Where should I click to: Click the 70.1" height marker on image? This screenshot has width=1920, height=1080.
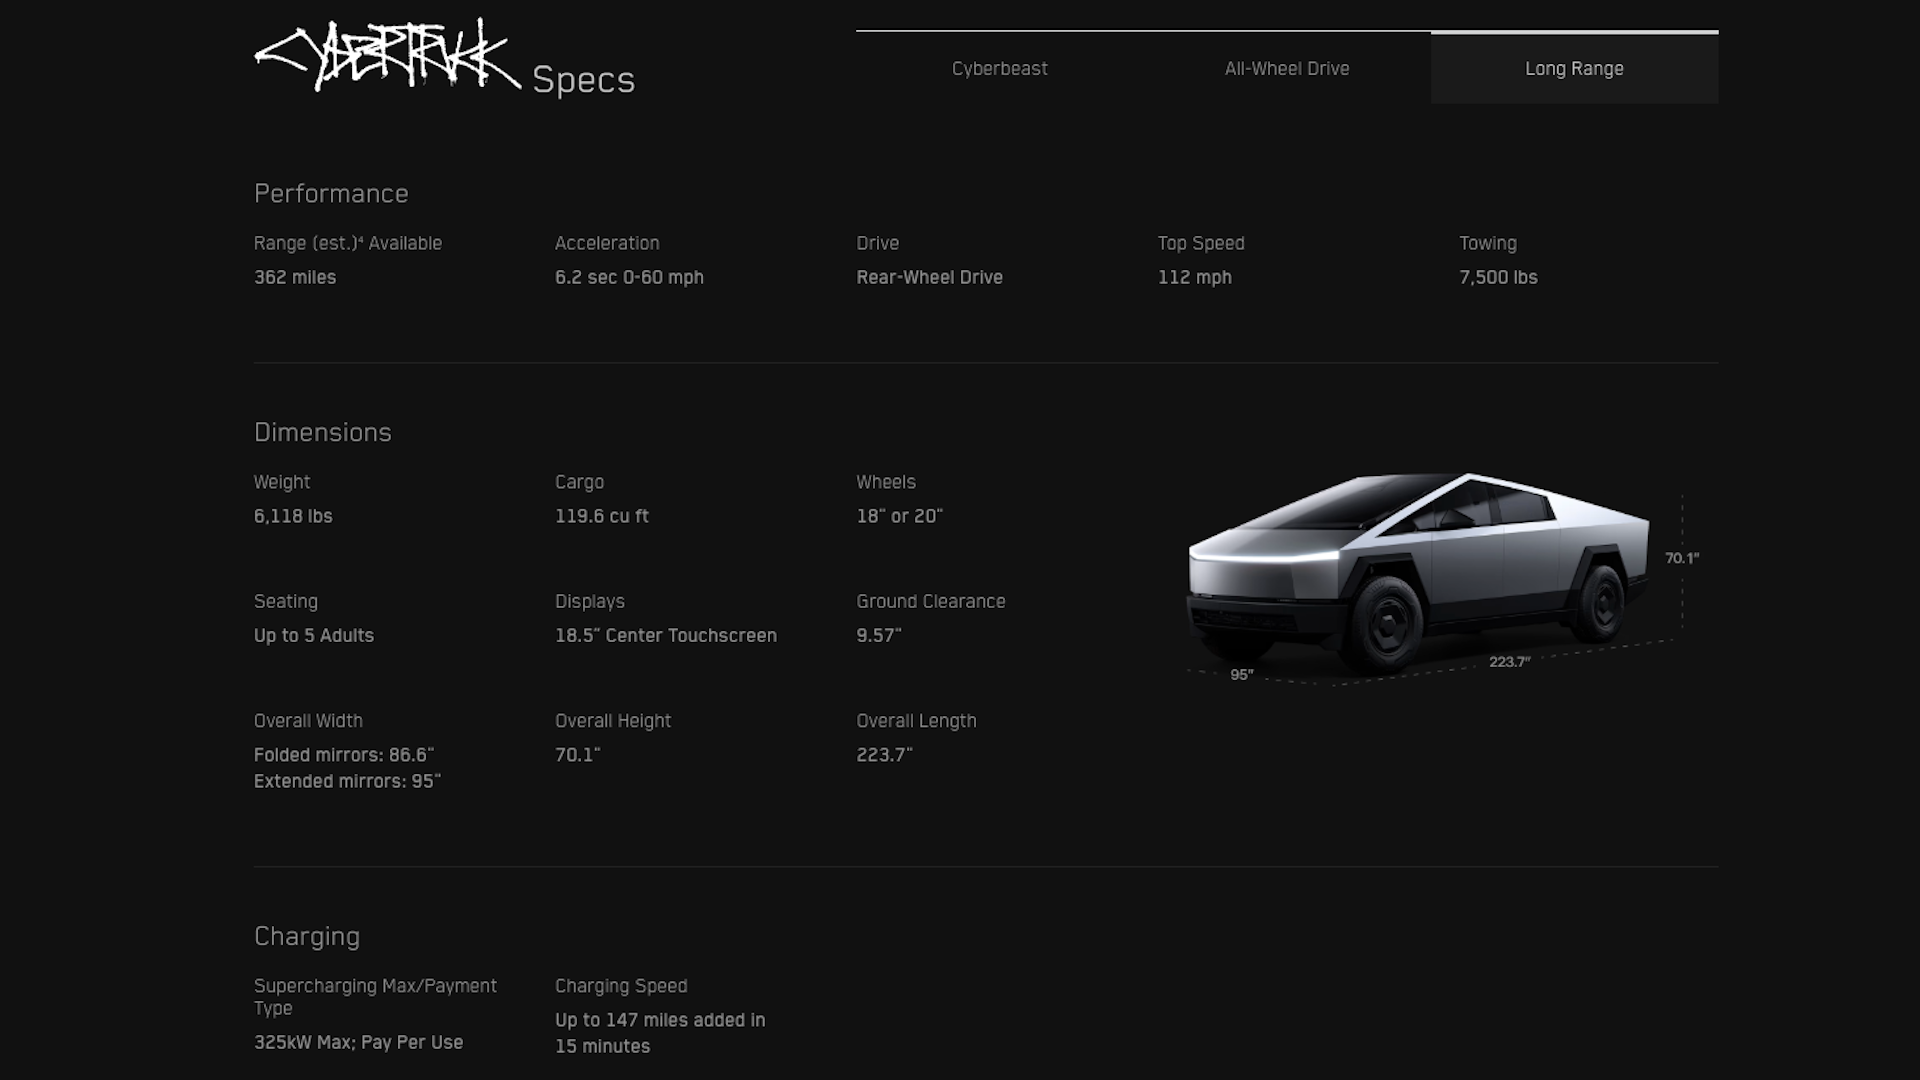pos(1681,558)
